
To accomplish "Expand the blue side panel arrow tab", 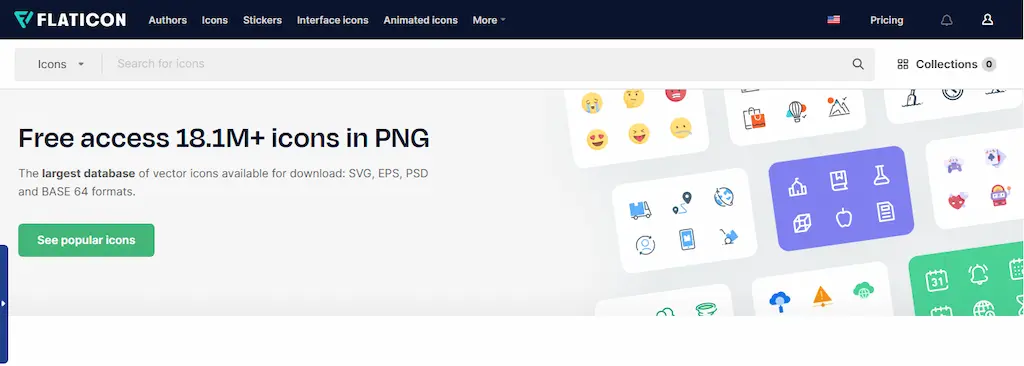I will click(4, 303).
